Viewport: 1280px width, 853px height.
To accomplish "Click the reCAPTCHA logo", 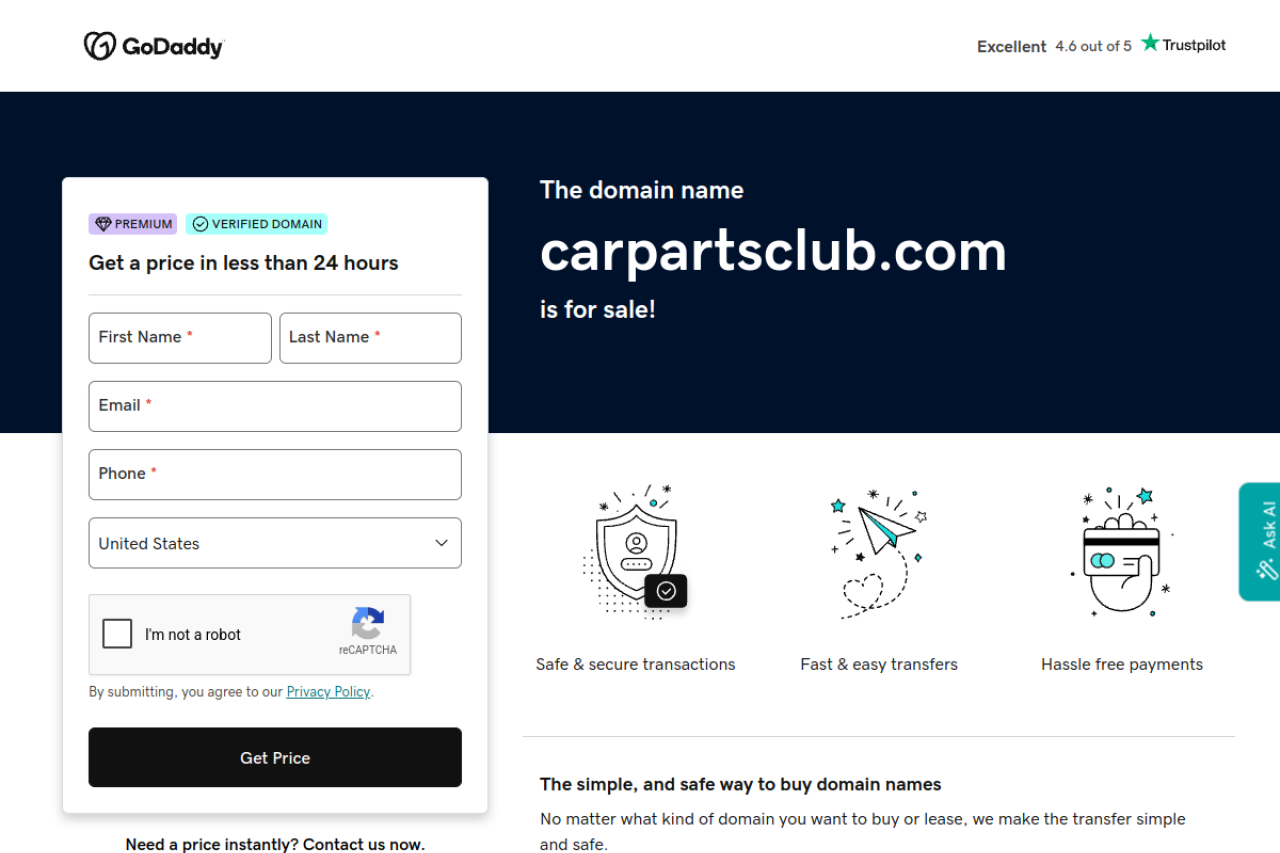I will pyautogui.click(x=368, y=624).
